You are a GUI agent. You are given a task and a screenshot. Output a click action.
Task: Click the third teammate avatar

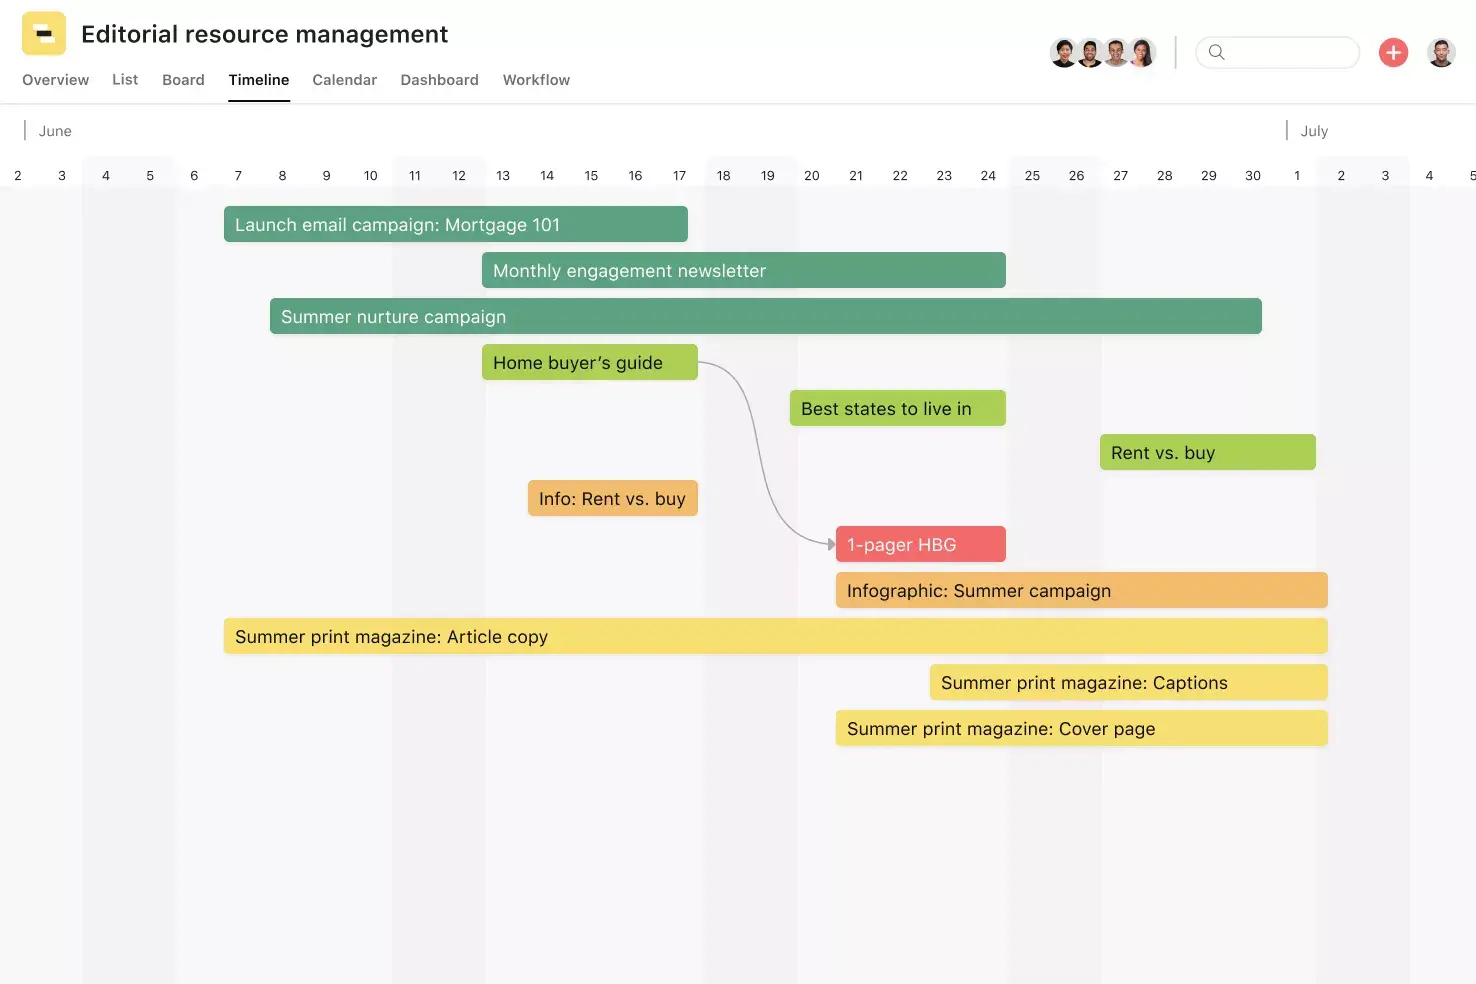1116,52
